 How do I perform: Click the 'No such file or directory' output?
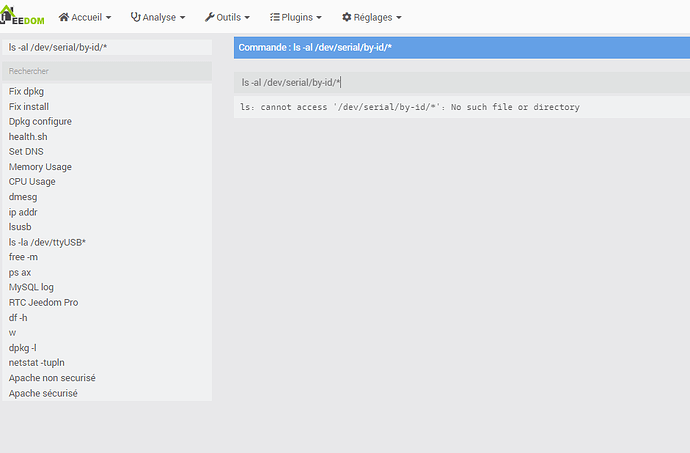[515, 107]
